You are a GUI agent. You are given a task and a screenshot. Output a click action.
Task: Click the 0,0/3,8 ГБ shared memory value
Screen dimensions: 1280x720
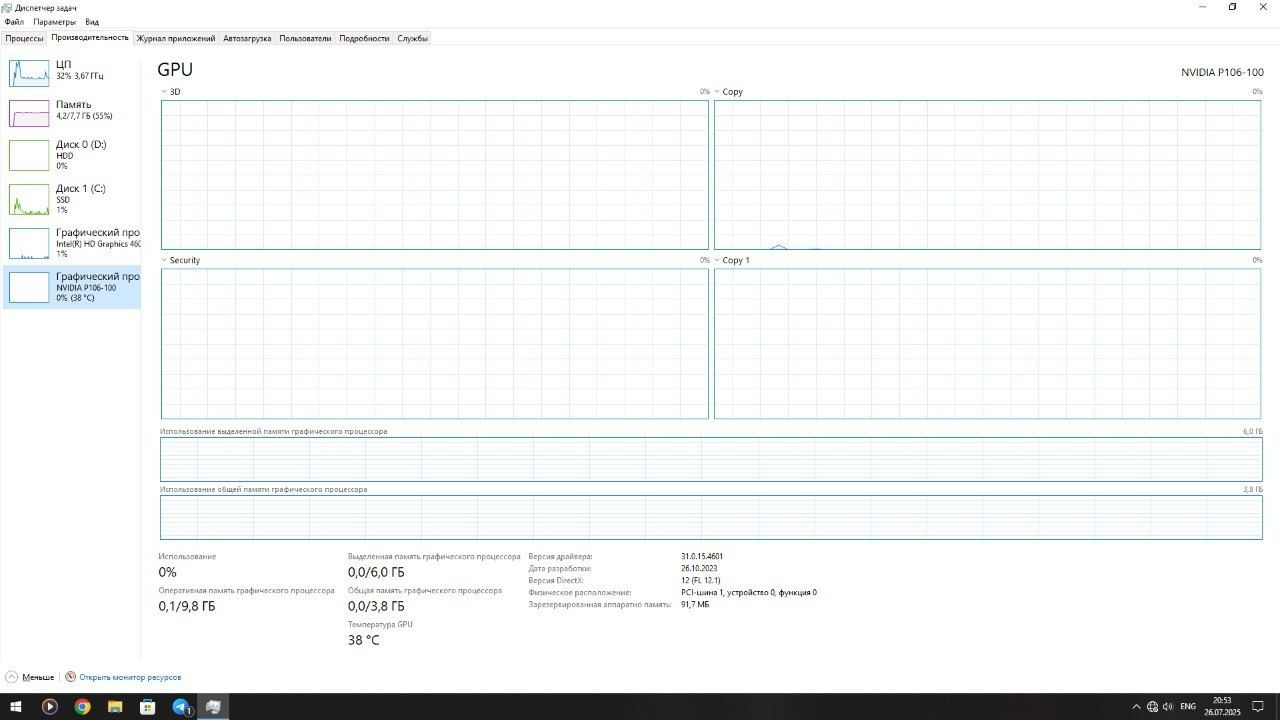click(x=376, y=606)
